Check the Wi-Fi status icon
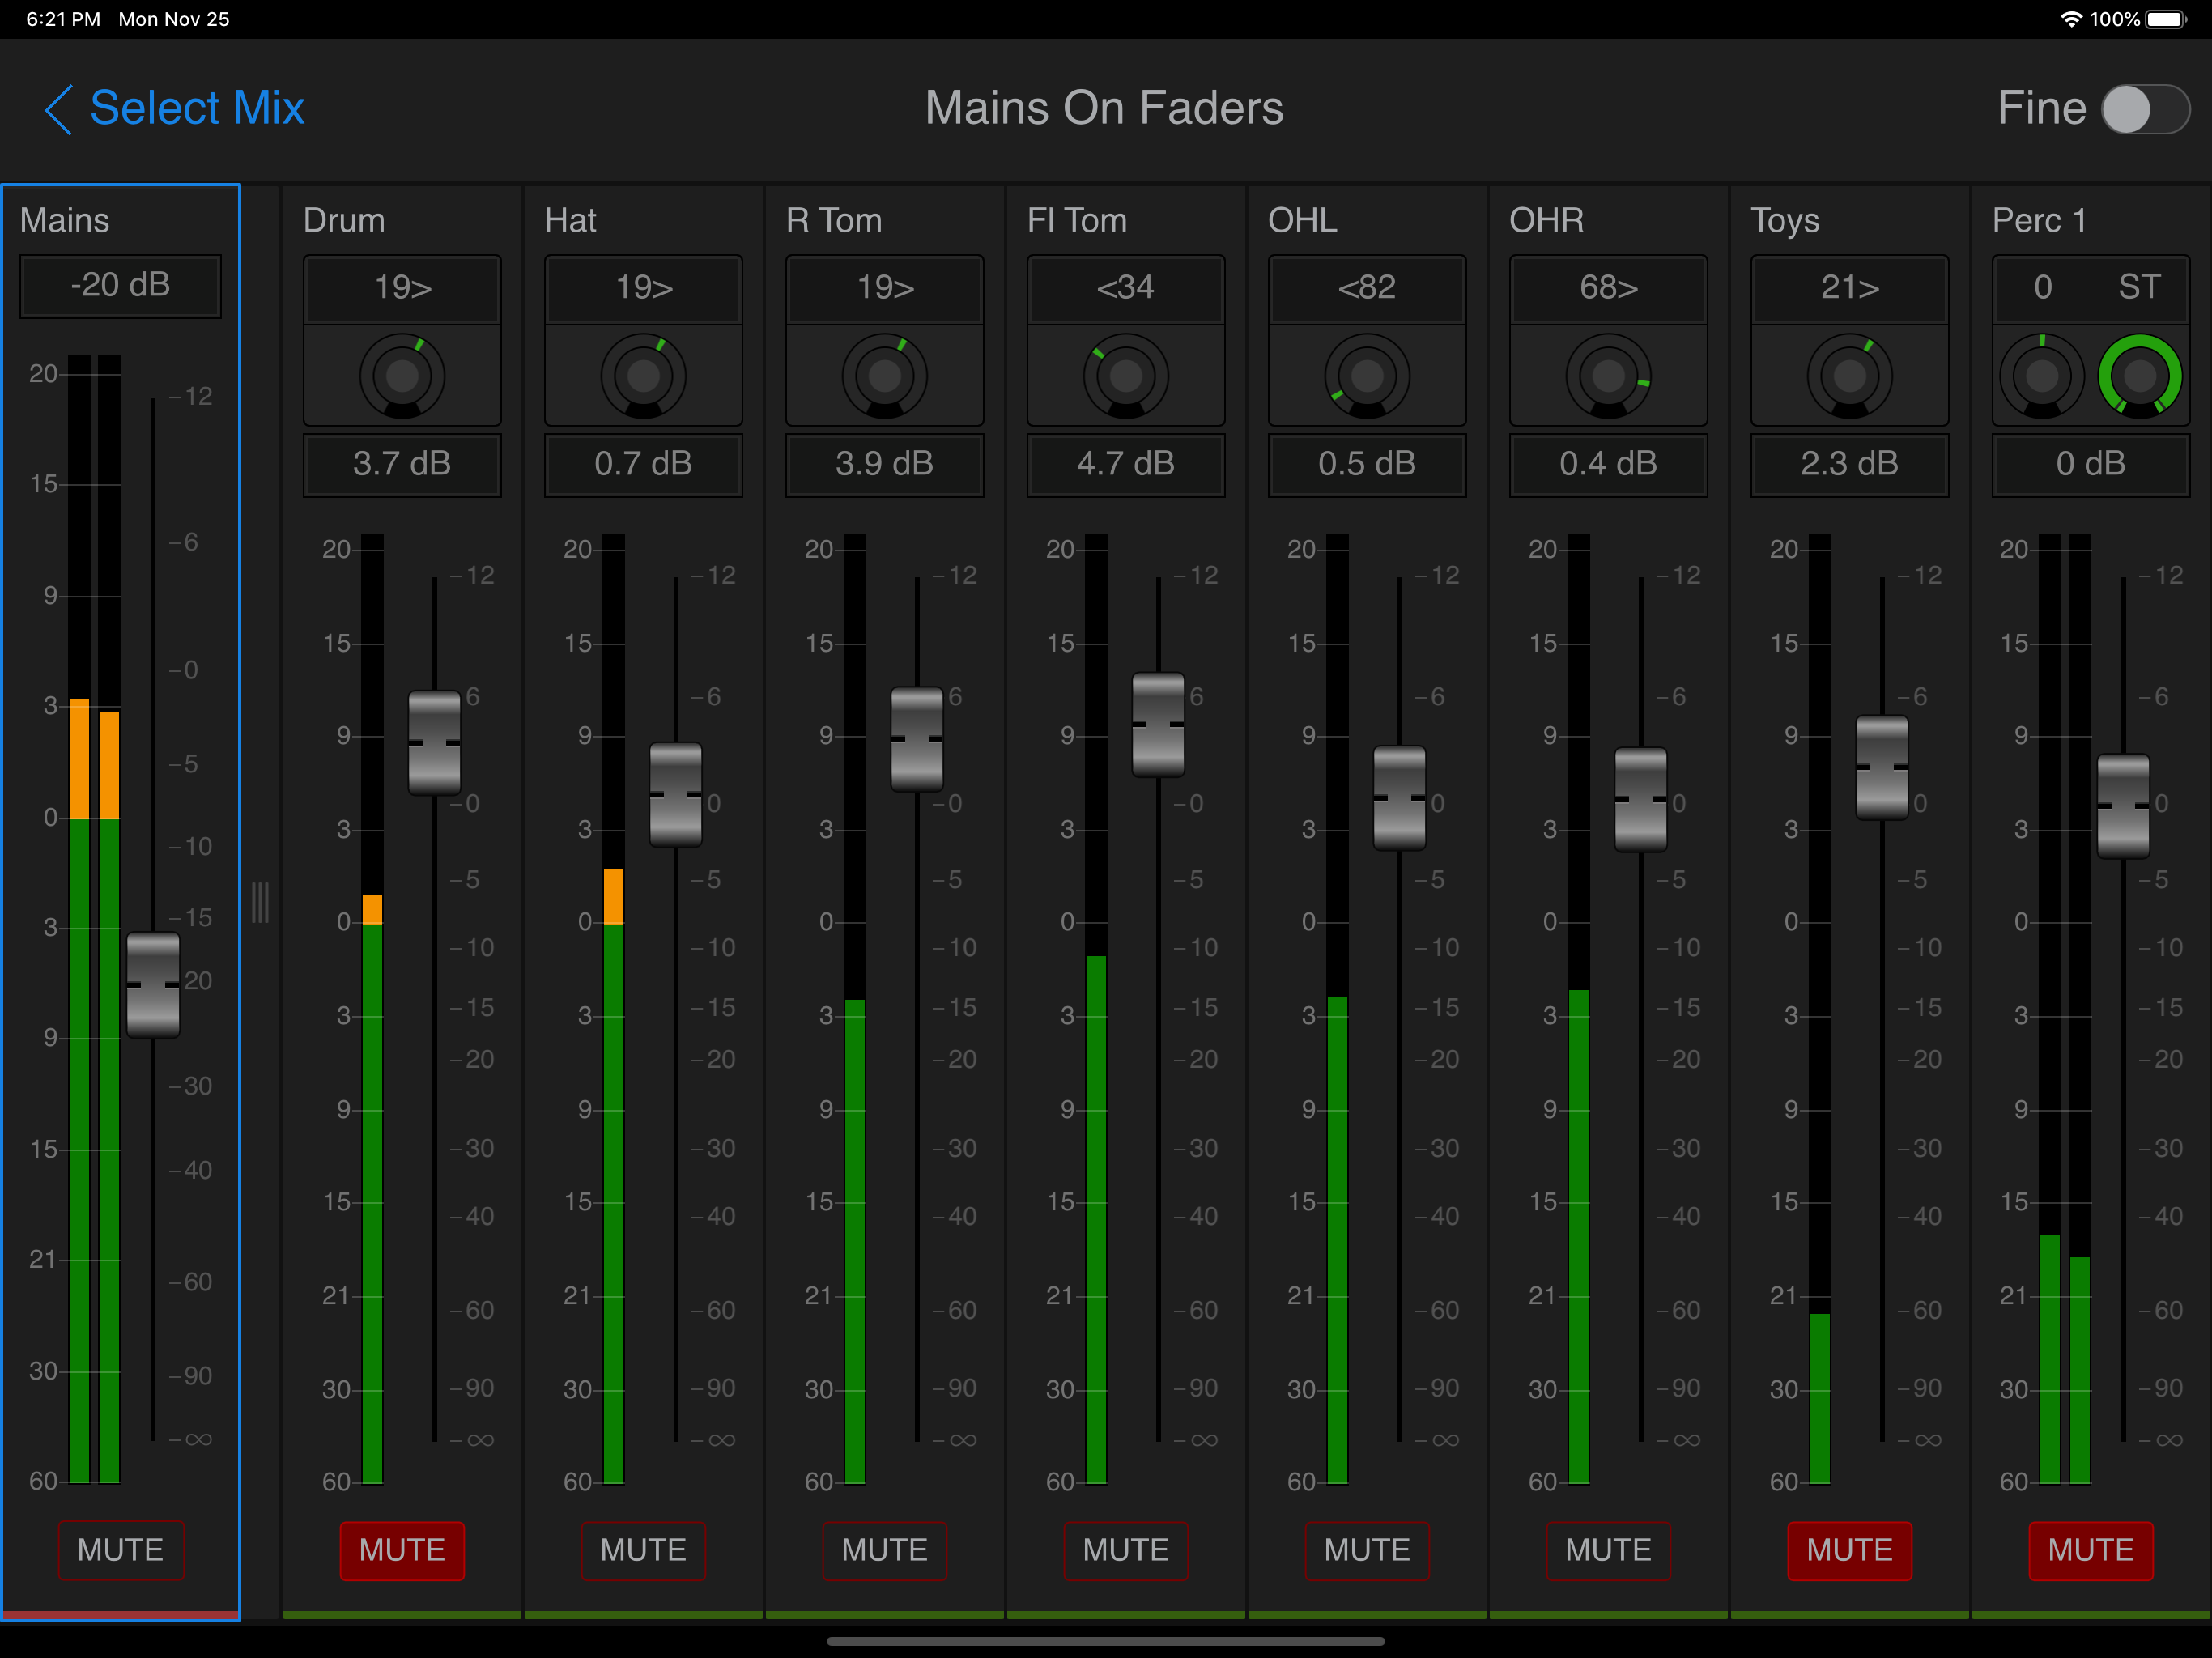The height and width of the screenshot is (1658, 2212). click(x=2071, y=19)
